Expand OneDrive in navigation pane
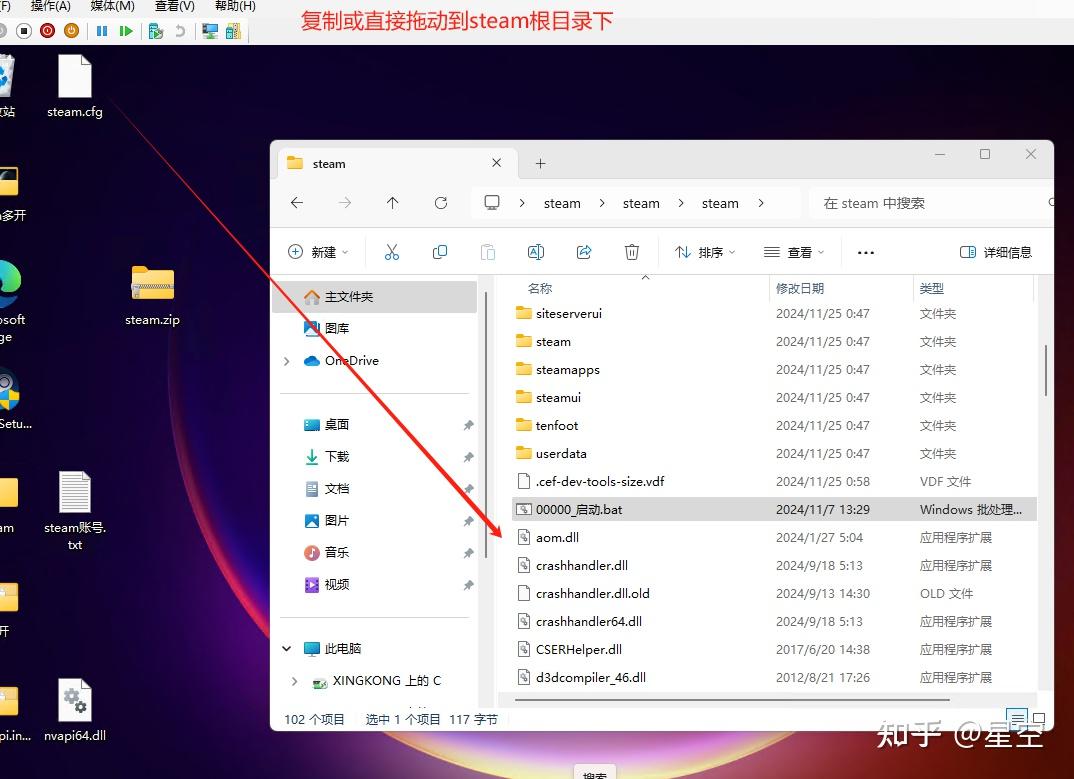The image size is (1074, 779). point(286,361)
